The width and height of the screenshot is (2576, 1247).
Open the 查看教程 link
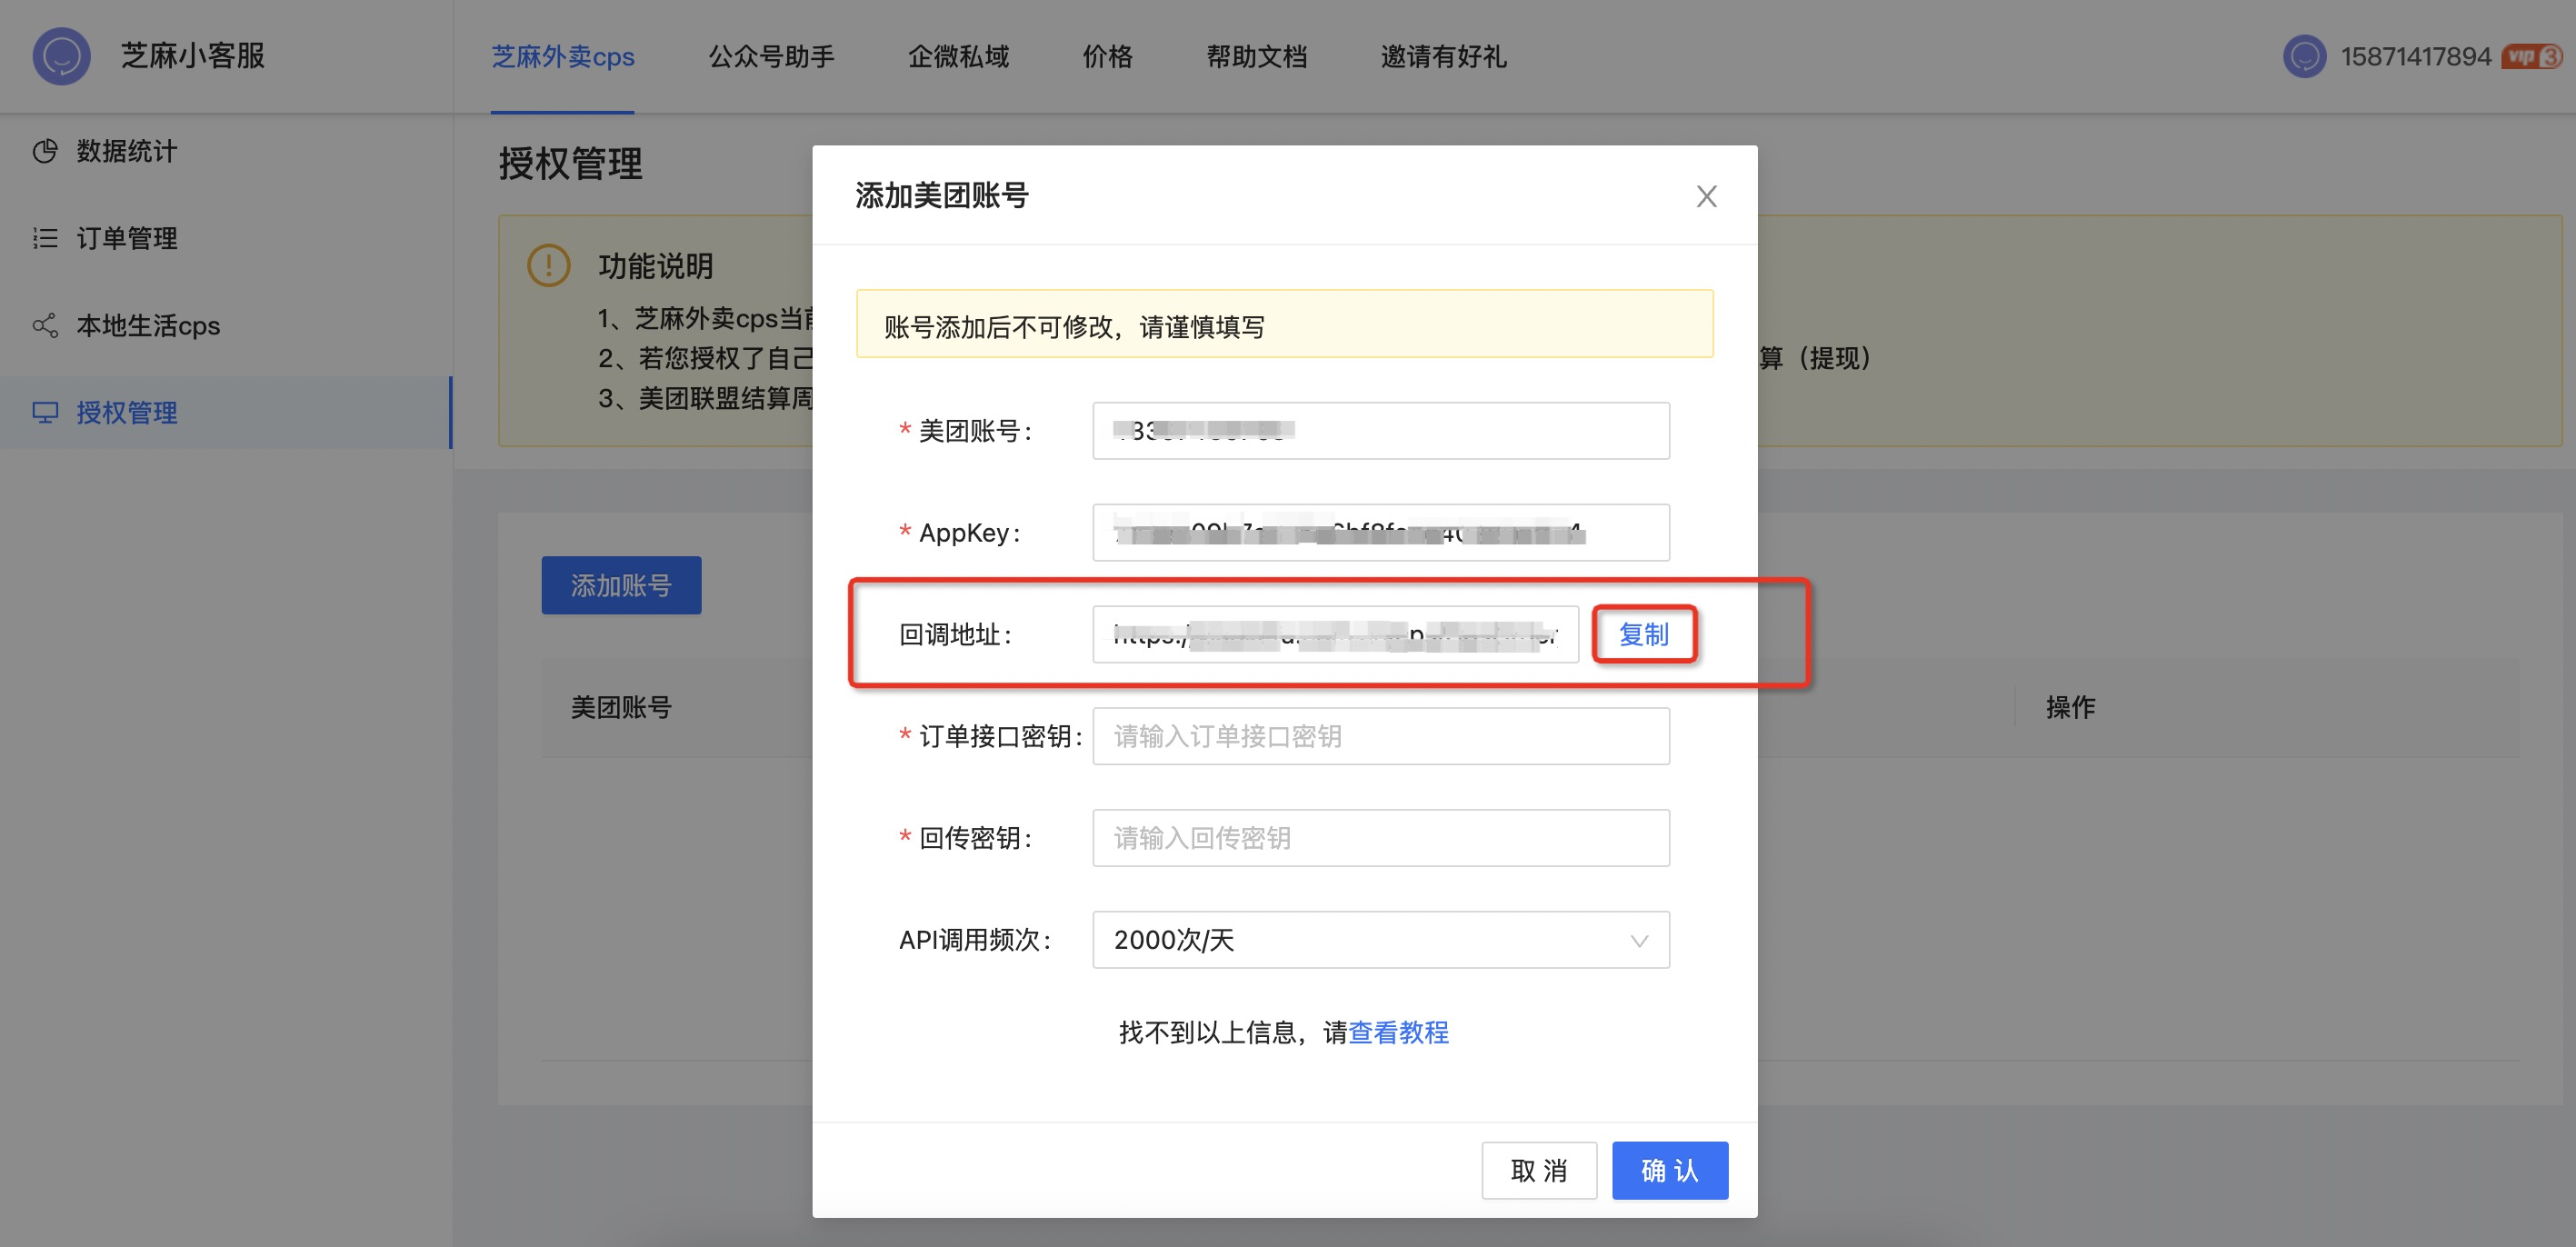1398,1032
